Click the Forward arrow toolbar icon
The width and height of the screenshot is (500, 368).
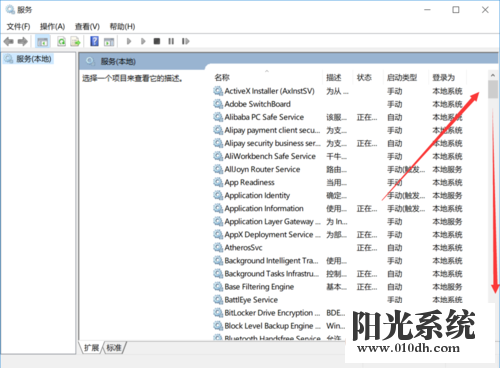click(23, 41)
